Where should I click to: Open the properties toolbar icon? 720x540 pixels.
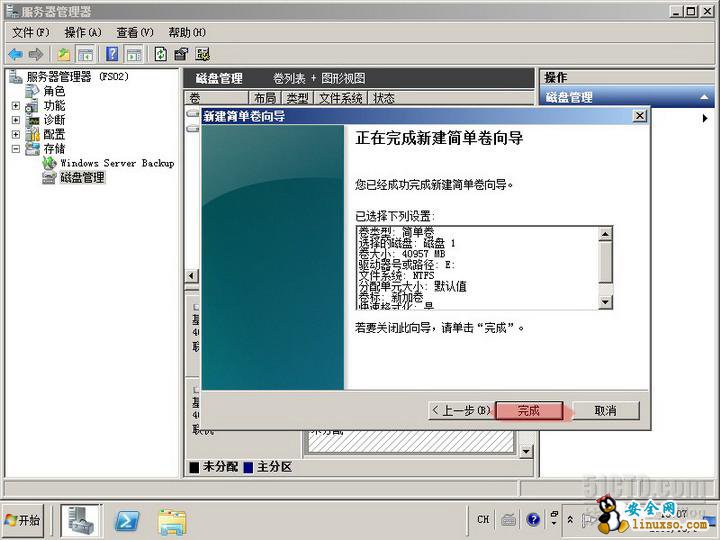click(x=181, y=54)
